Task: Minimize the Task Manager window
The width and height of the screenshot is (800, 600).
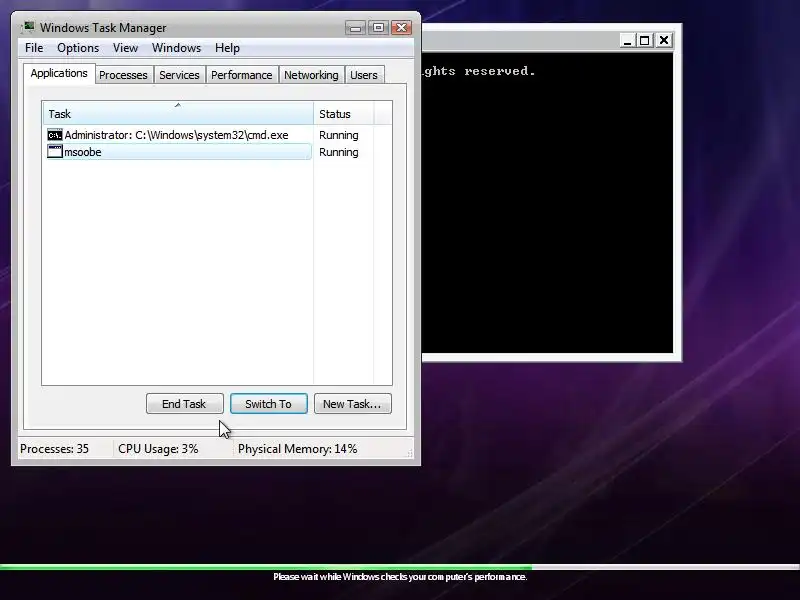Action: (356, 28)
